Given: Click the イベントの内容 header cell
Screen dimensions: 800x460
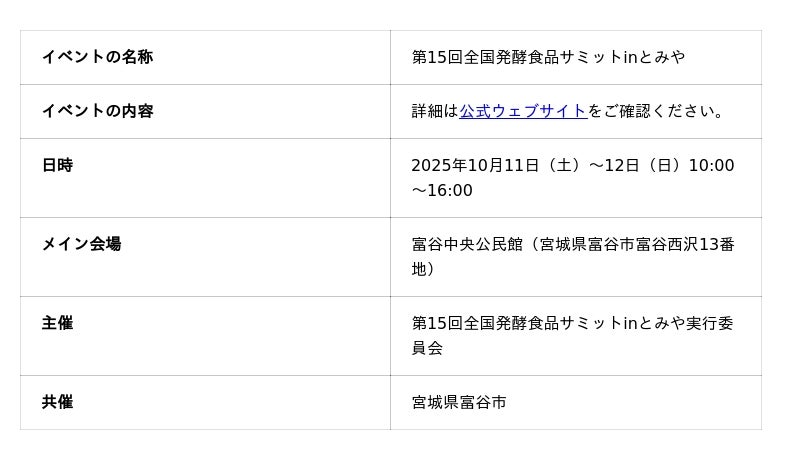Looking at the screenshot, I should [97, 111].
